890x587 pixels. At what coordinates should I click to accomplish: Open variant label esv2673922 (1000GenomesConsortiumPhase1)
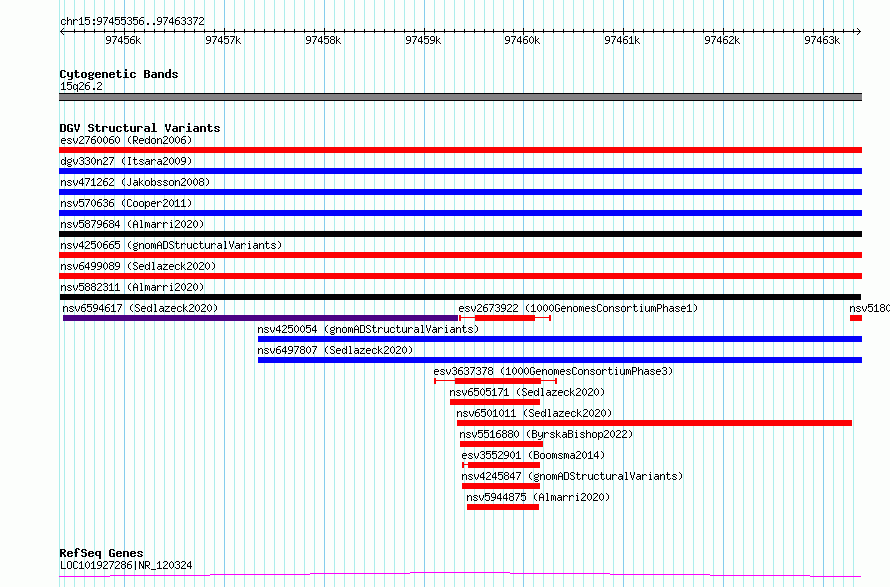[578, 308]
